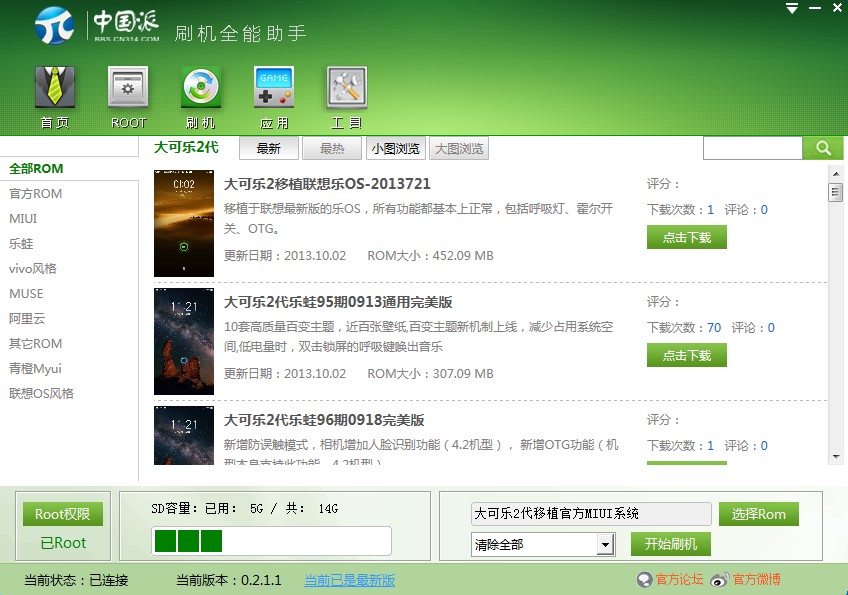
Task: Click the 当前已是最新版 link
Action: [349, 580]
